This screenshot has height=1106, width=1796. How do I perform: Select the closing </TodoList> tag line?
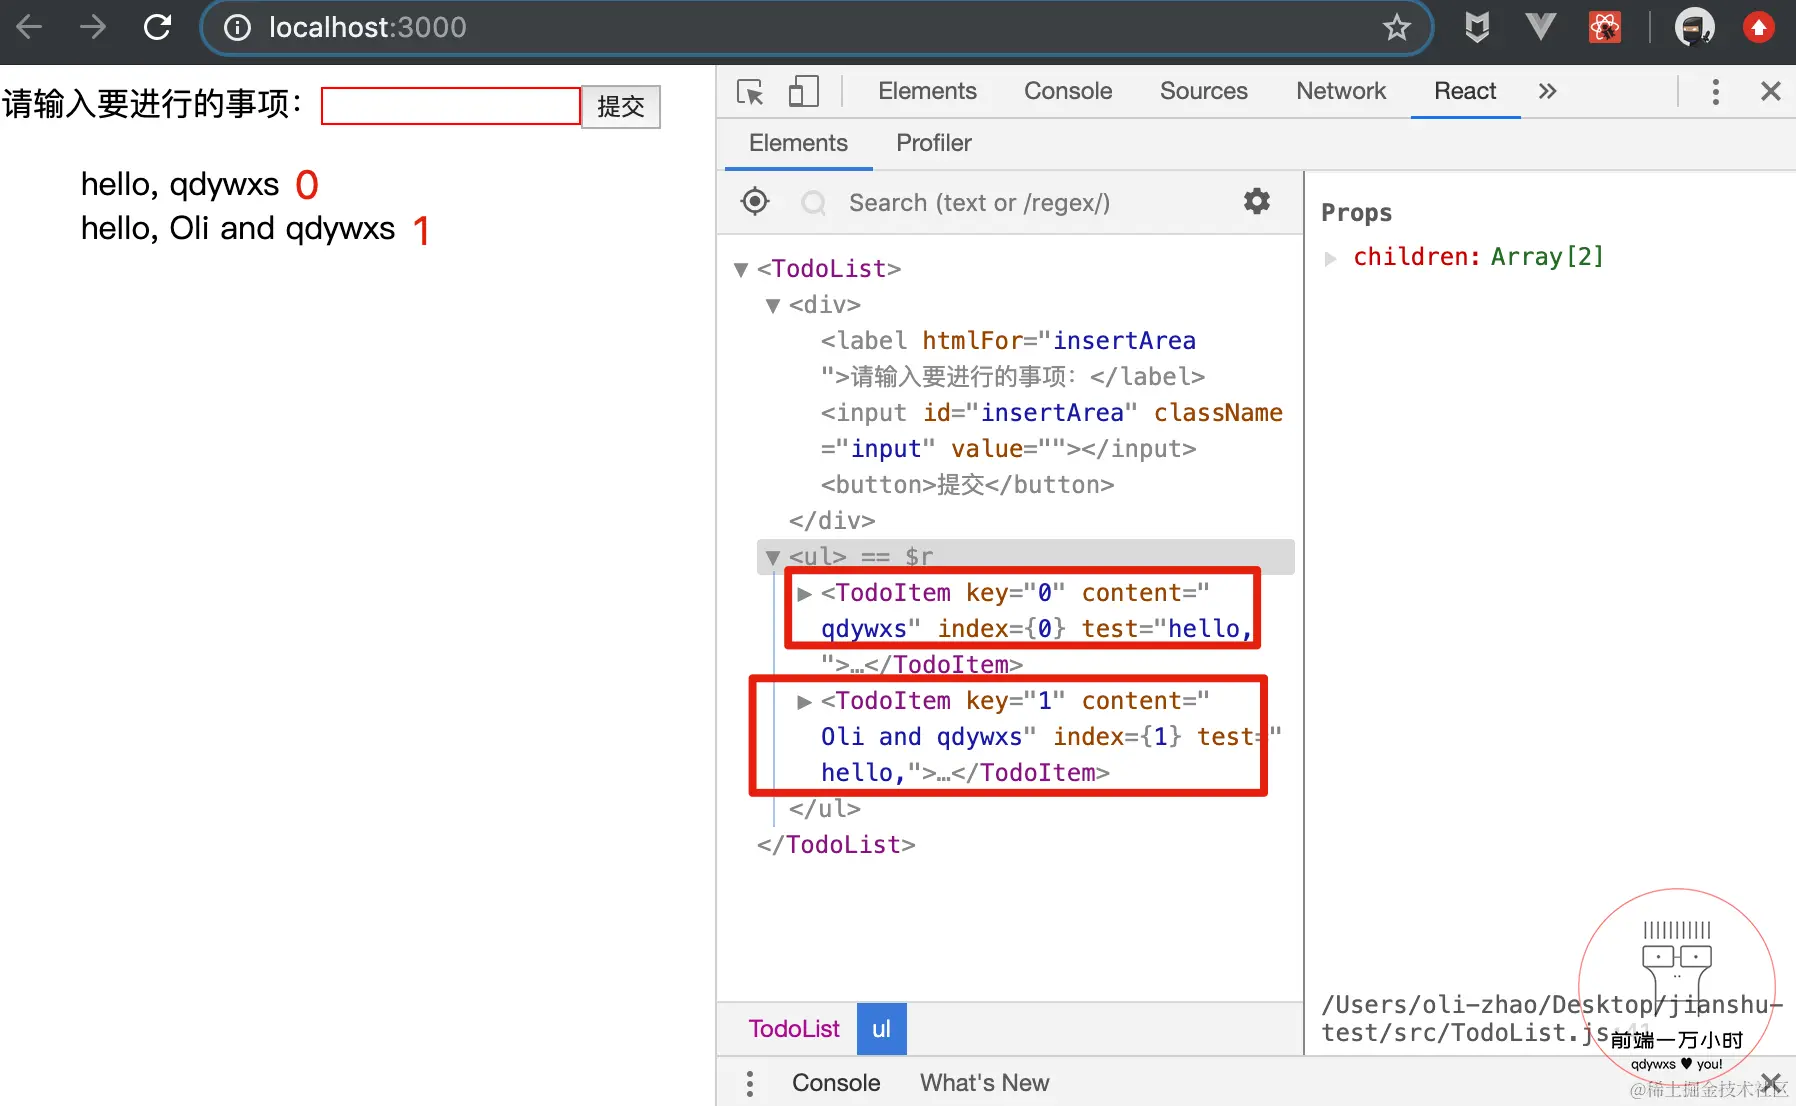coord(836,845)
